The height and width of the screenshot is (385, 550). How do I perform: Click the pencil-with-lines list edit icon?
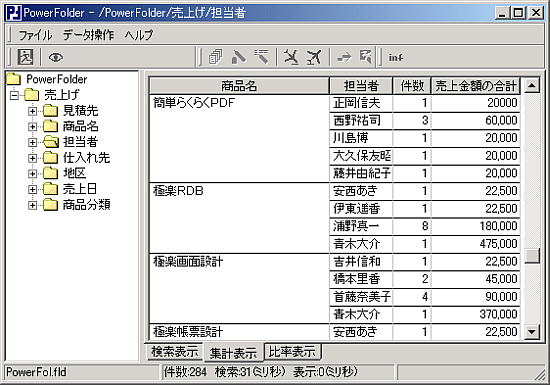tap(261, 57)
